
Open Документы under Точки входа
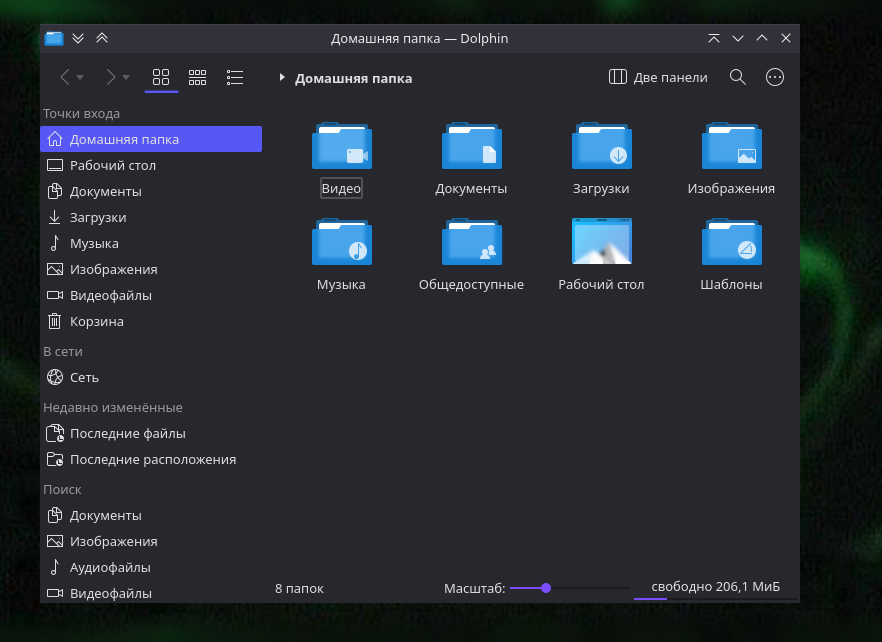click(x=151, y=191)
